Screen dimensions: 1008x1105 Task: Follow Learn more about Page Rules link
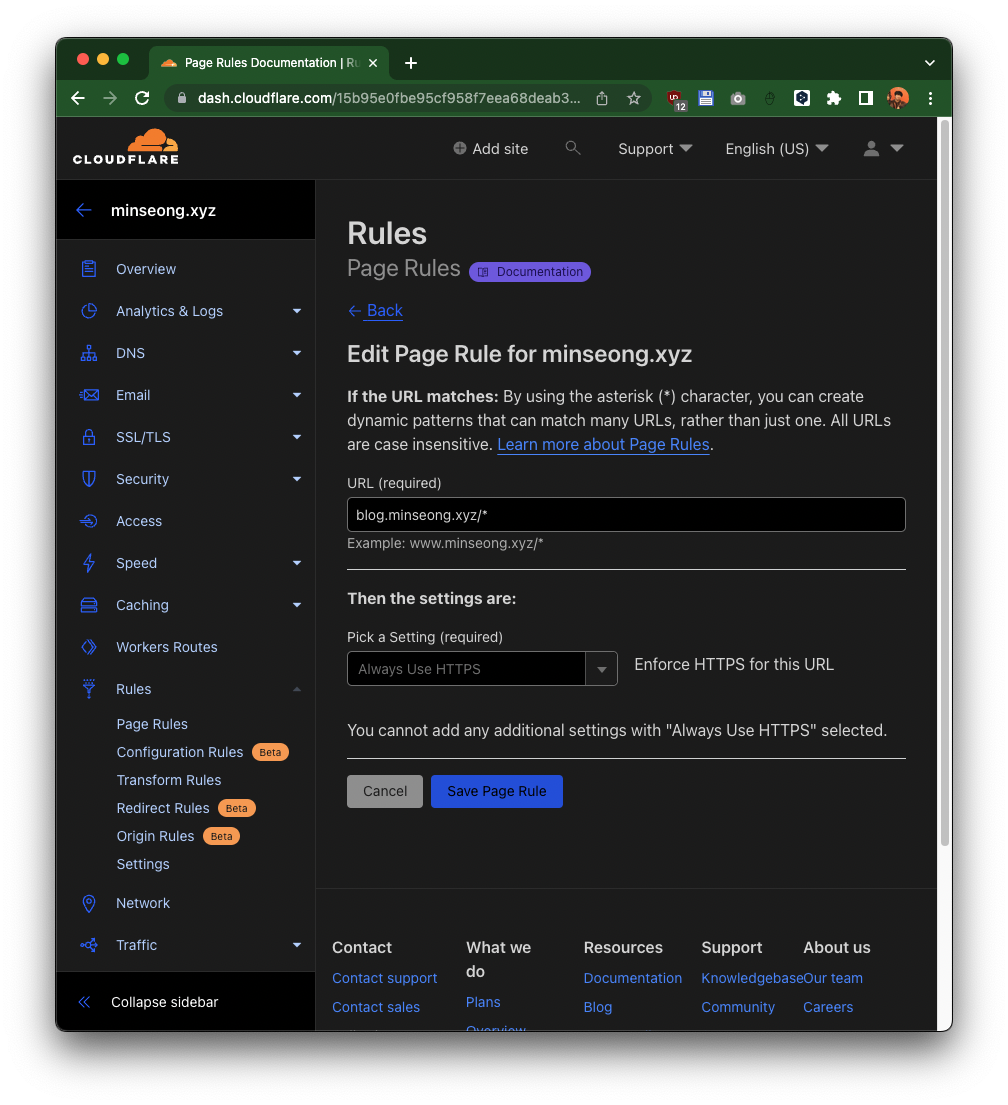(603, 445)
